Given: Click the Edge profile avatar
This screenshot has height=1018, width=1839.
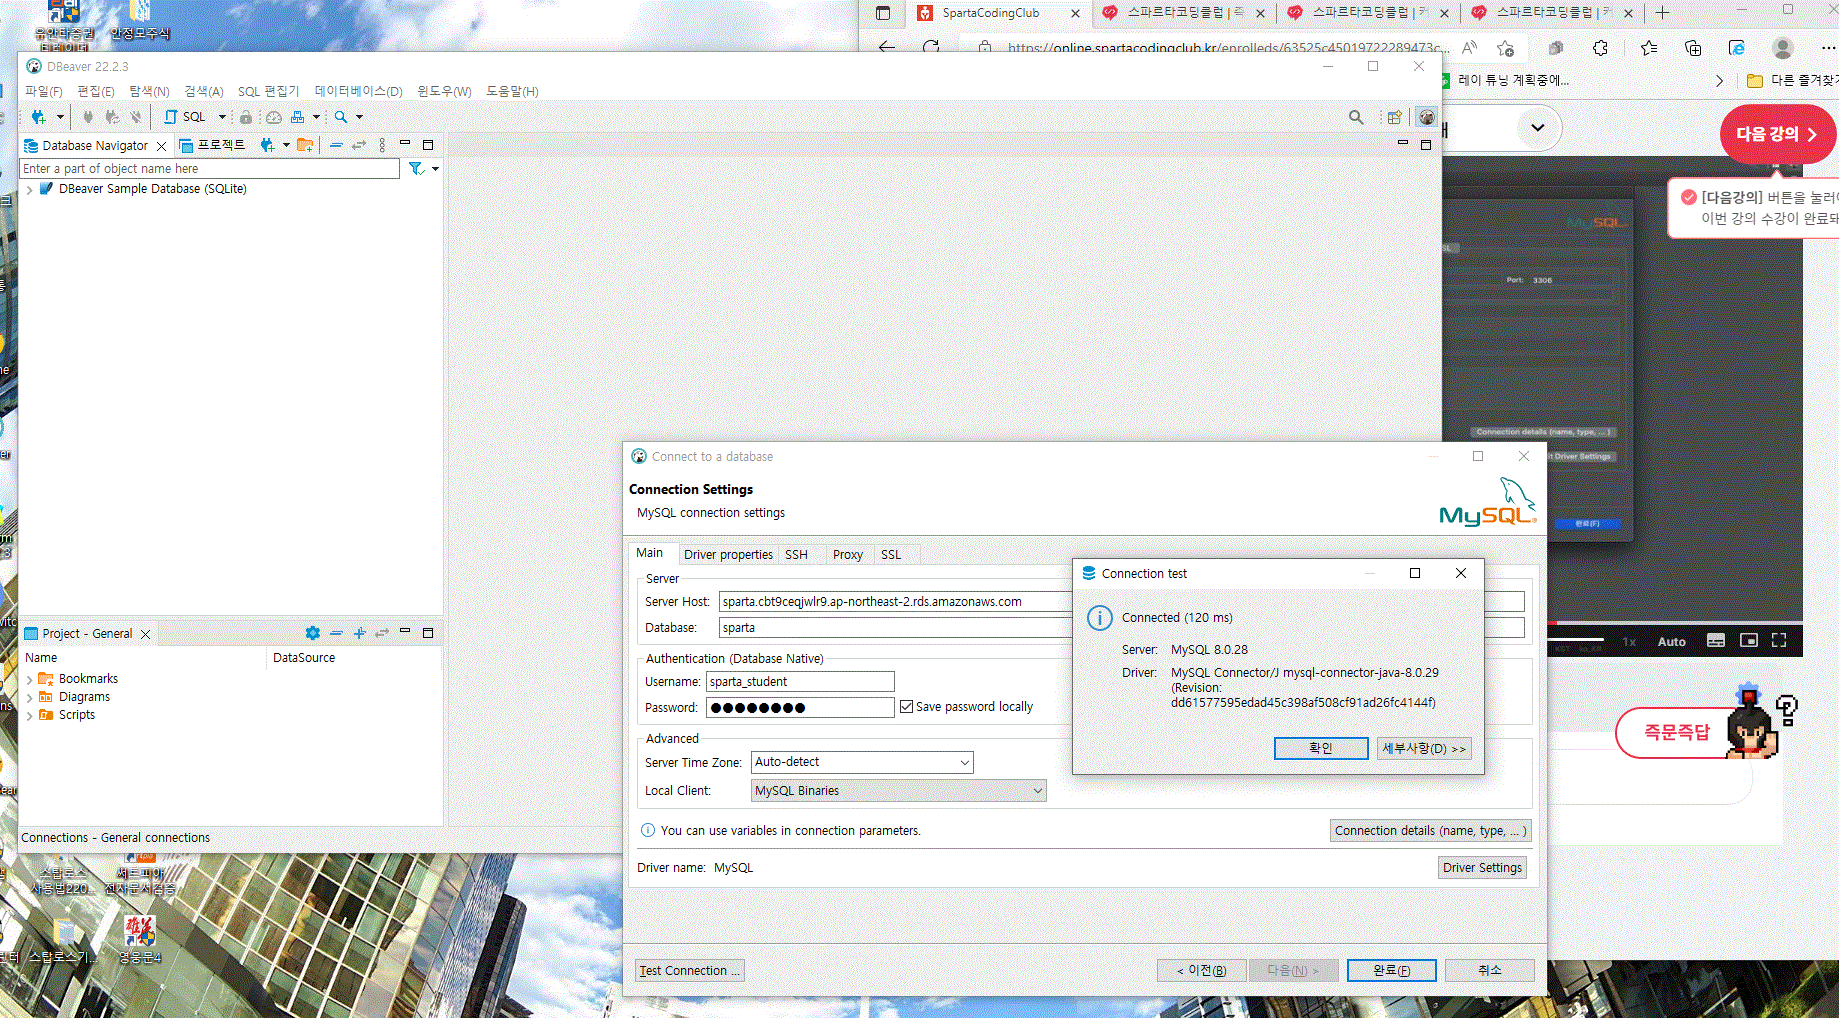Looking at the screenshot, I should 1782,48.
